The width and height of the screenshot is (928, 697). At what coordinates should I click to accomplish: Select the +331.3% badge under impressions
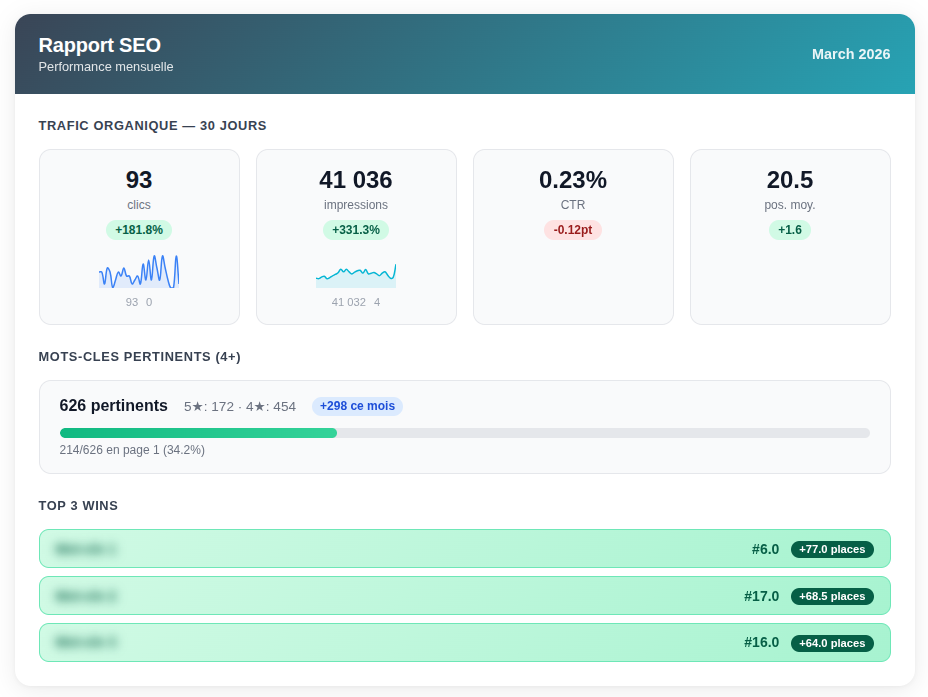point(356,230)
